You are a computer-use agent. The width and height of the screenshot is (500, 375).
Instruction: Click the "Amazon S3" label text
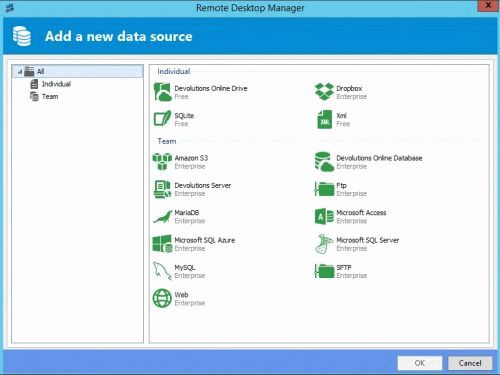191,158
